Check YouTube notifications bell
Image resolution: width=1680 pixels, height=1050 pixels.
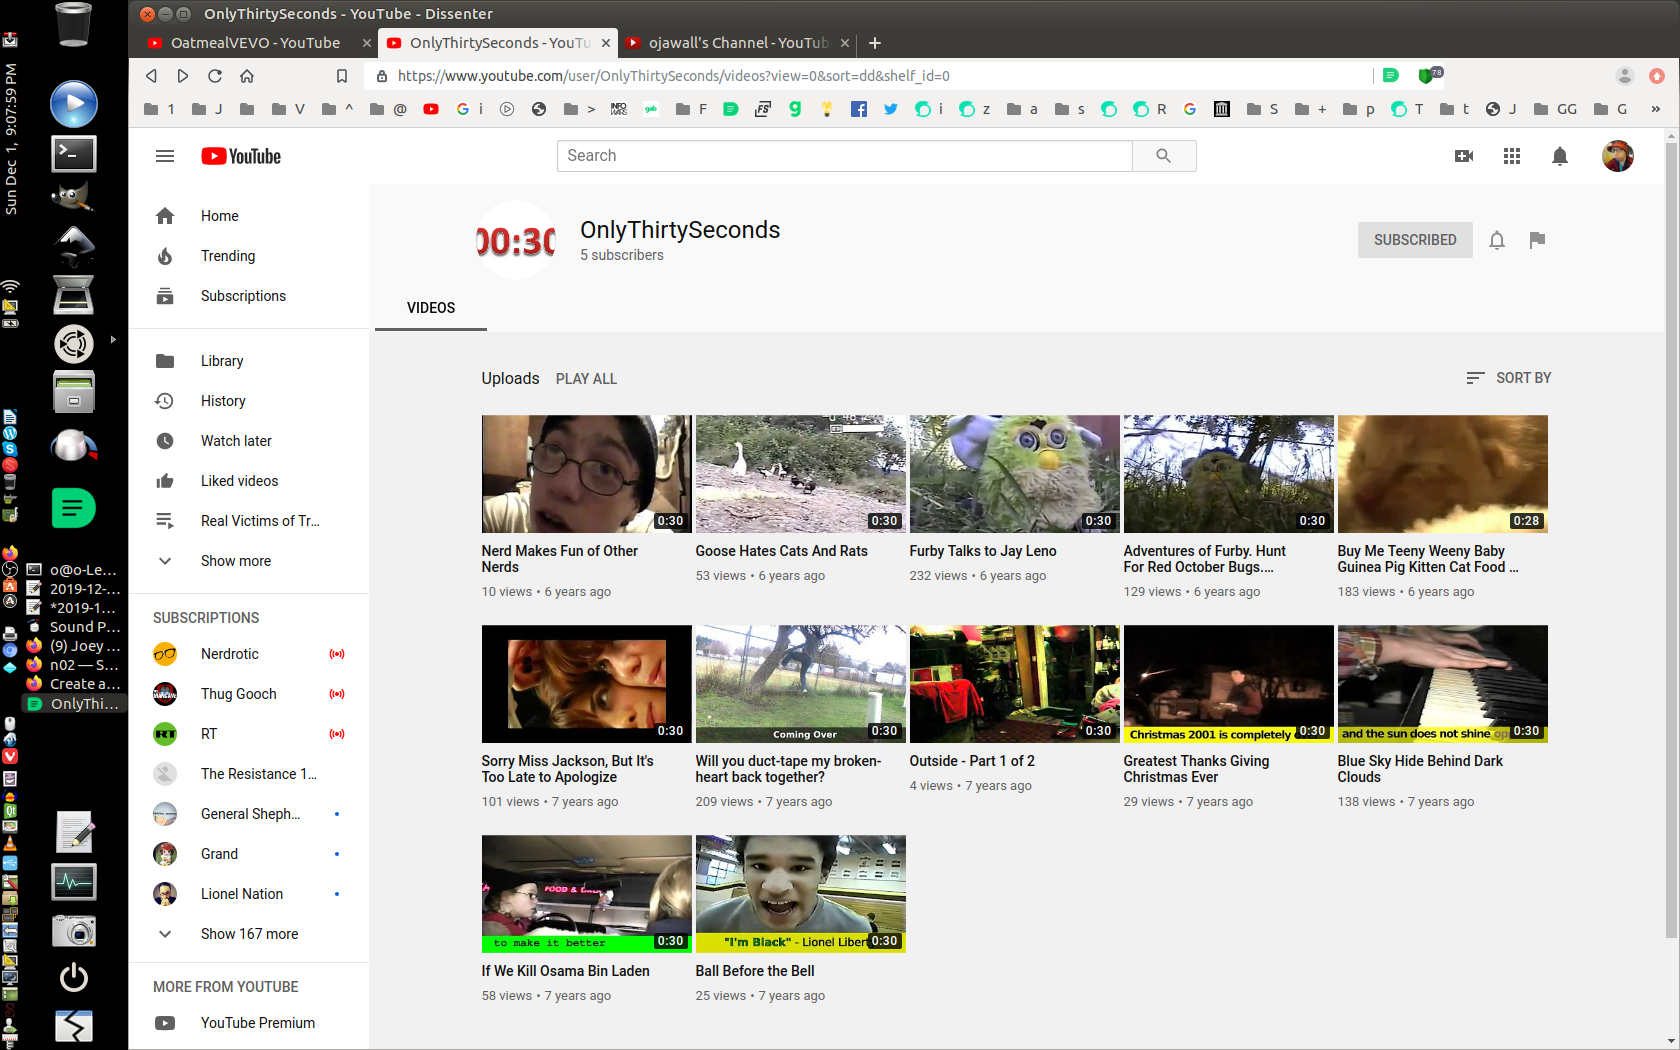point(1560,156)
